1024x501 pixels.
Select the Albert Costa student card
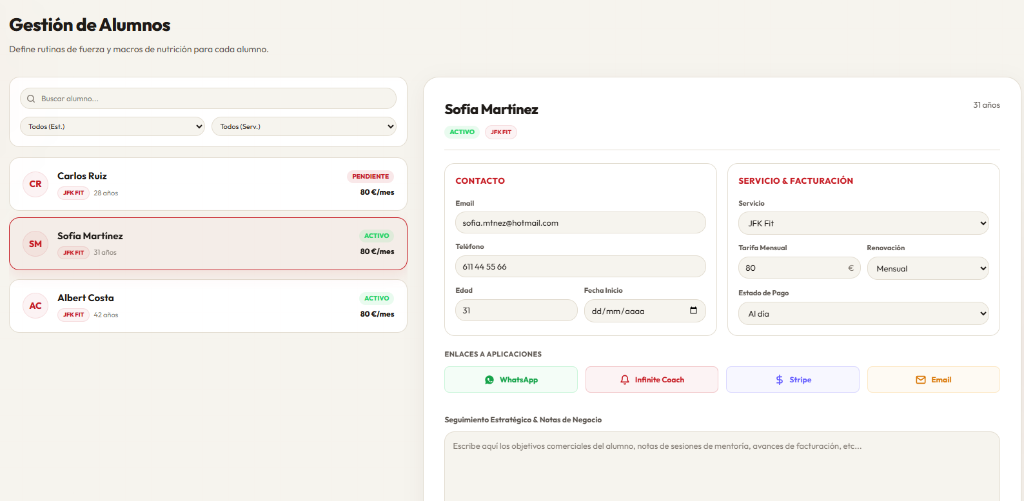pyautogui.click(x=208, y=306)
